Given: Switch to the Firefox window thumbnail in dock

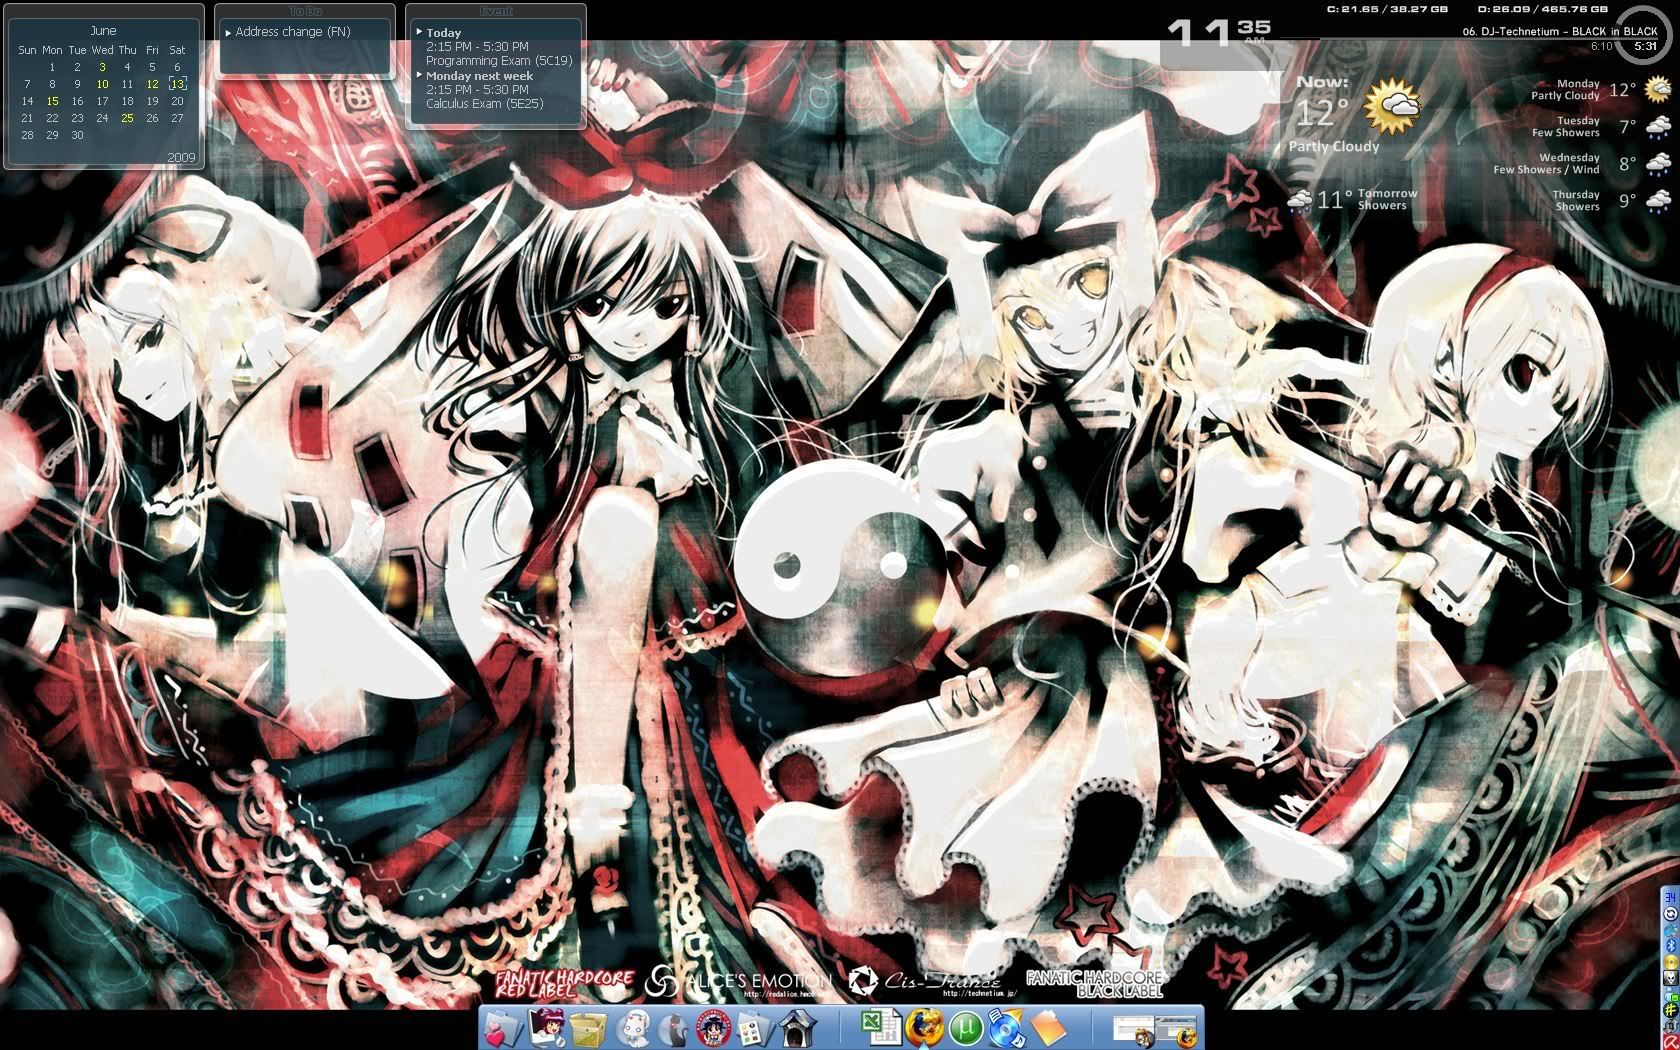Looking at the screenshot, I should [x=1176, y=1029].
